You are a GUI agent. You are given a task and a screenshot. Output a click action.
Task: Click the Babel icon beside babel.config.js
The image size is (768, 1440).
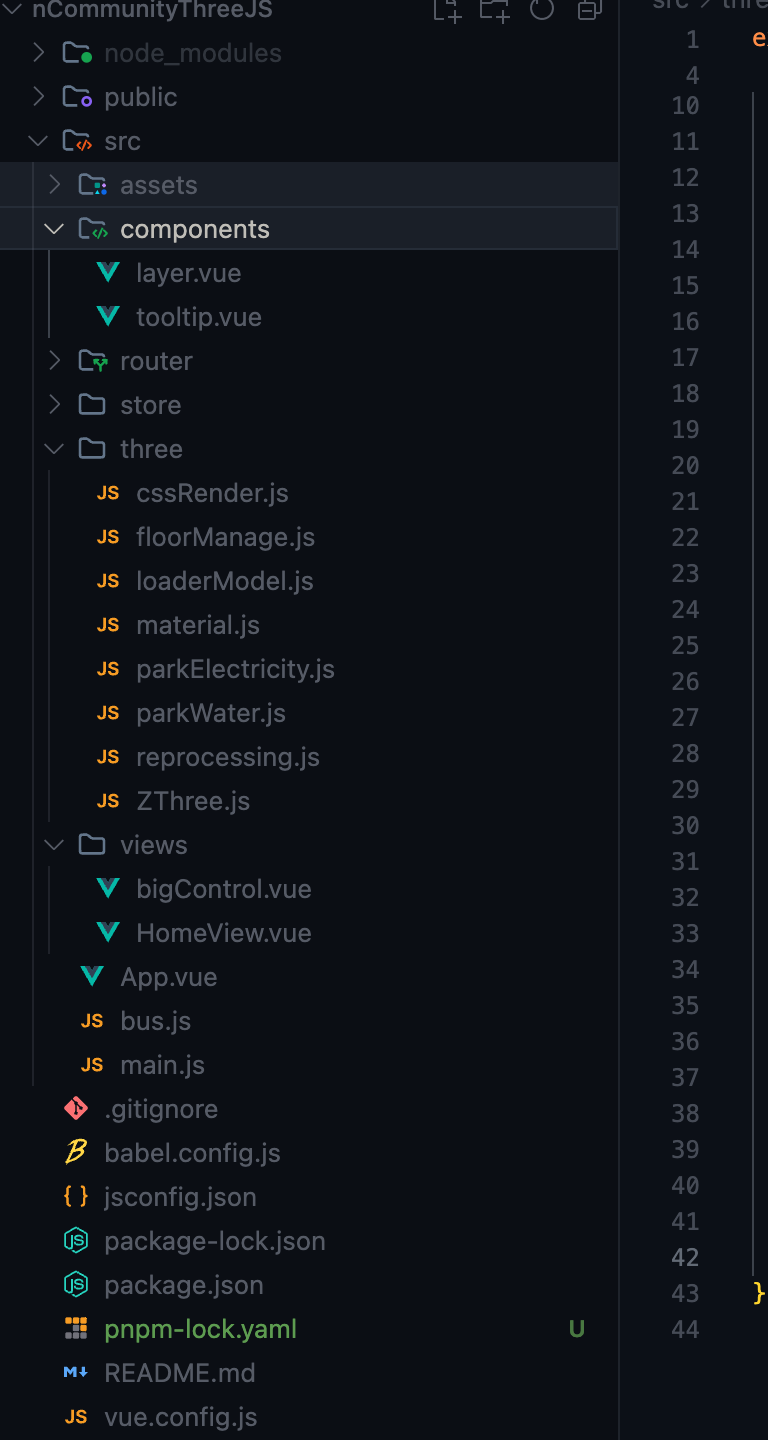[76, 1153]
